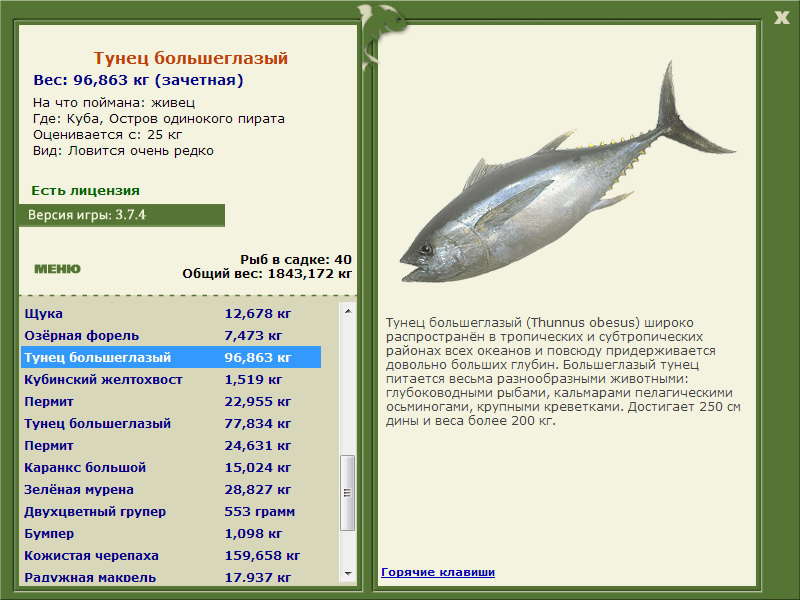
Task: Click the Рыб в садке: 40 text
Action: point(296,260)
